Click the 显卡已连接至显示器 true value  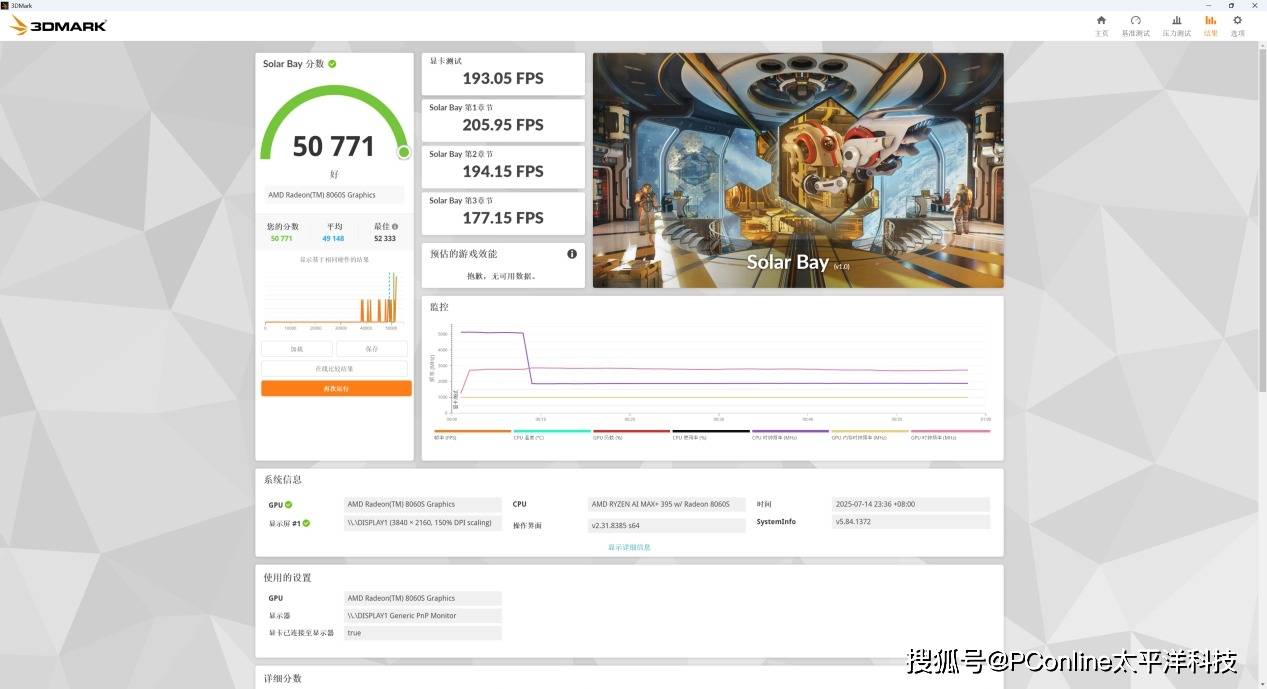pos(423,633)
